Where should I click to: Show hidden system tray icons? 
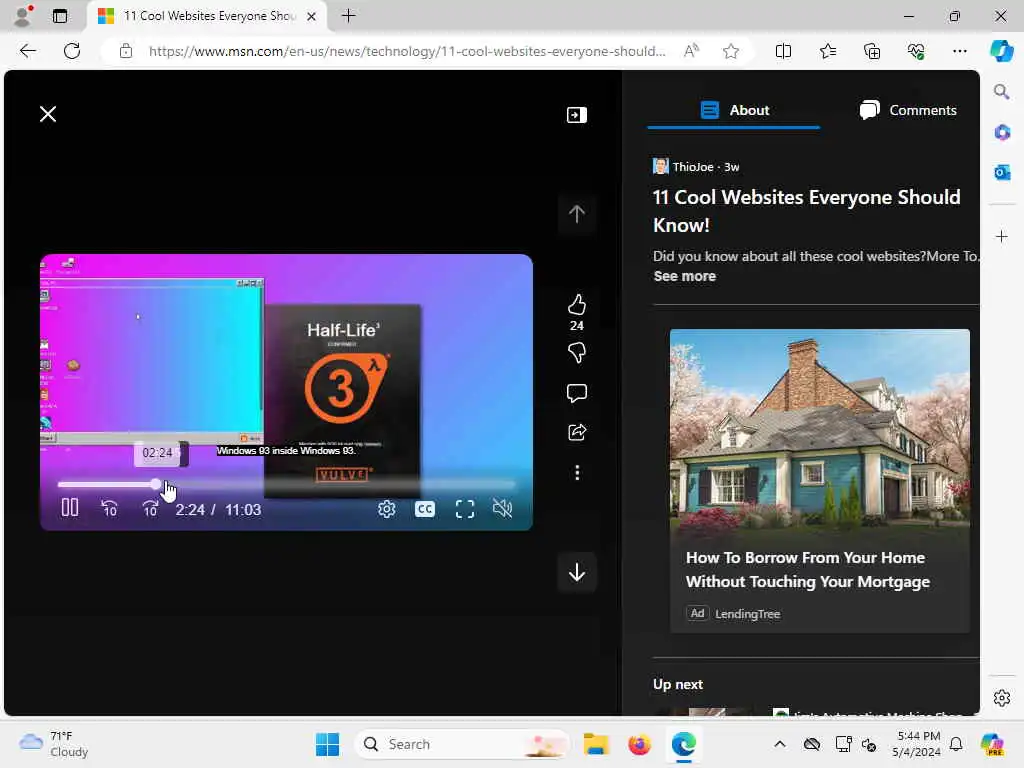click(x=780, y=744)
